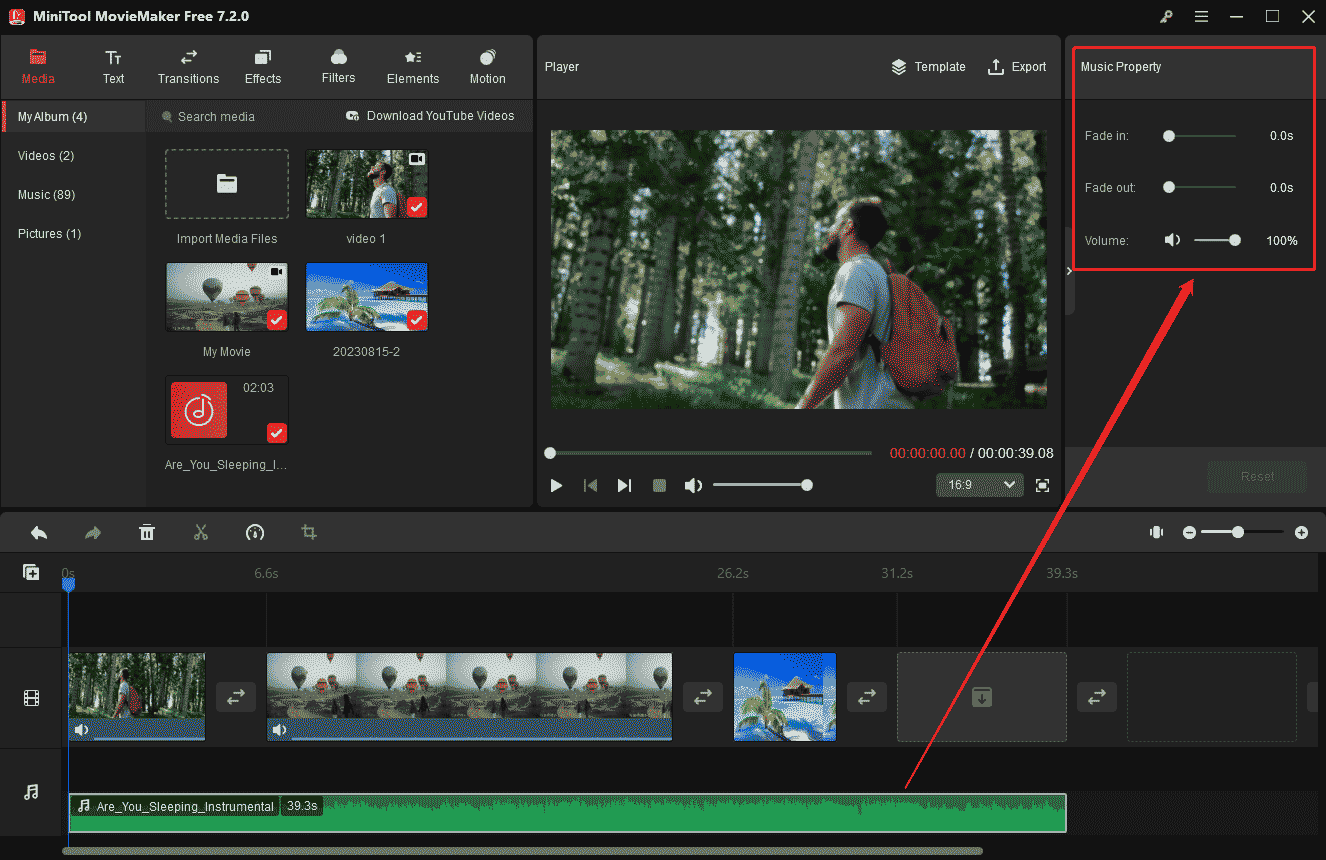
Task: Jump to previous frame button
Action: click(x=591, y=485)
